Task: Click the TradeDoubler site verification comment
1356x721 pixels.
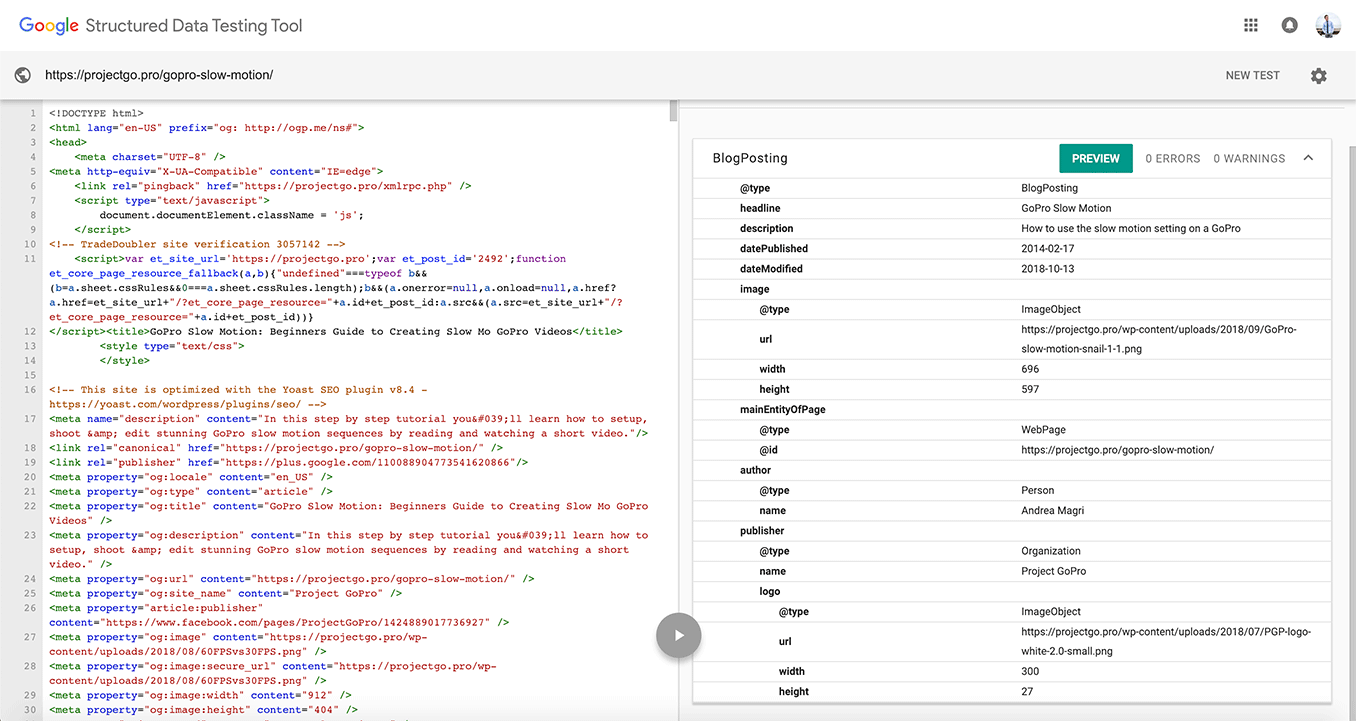Action: tap(197, 244)
